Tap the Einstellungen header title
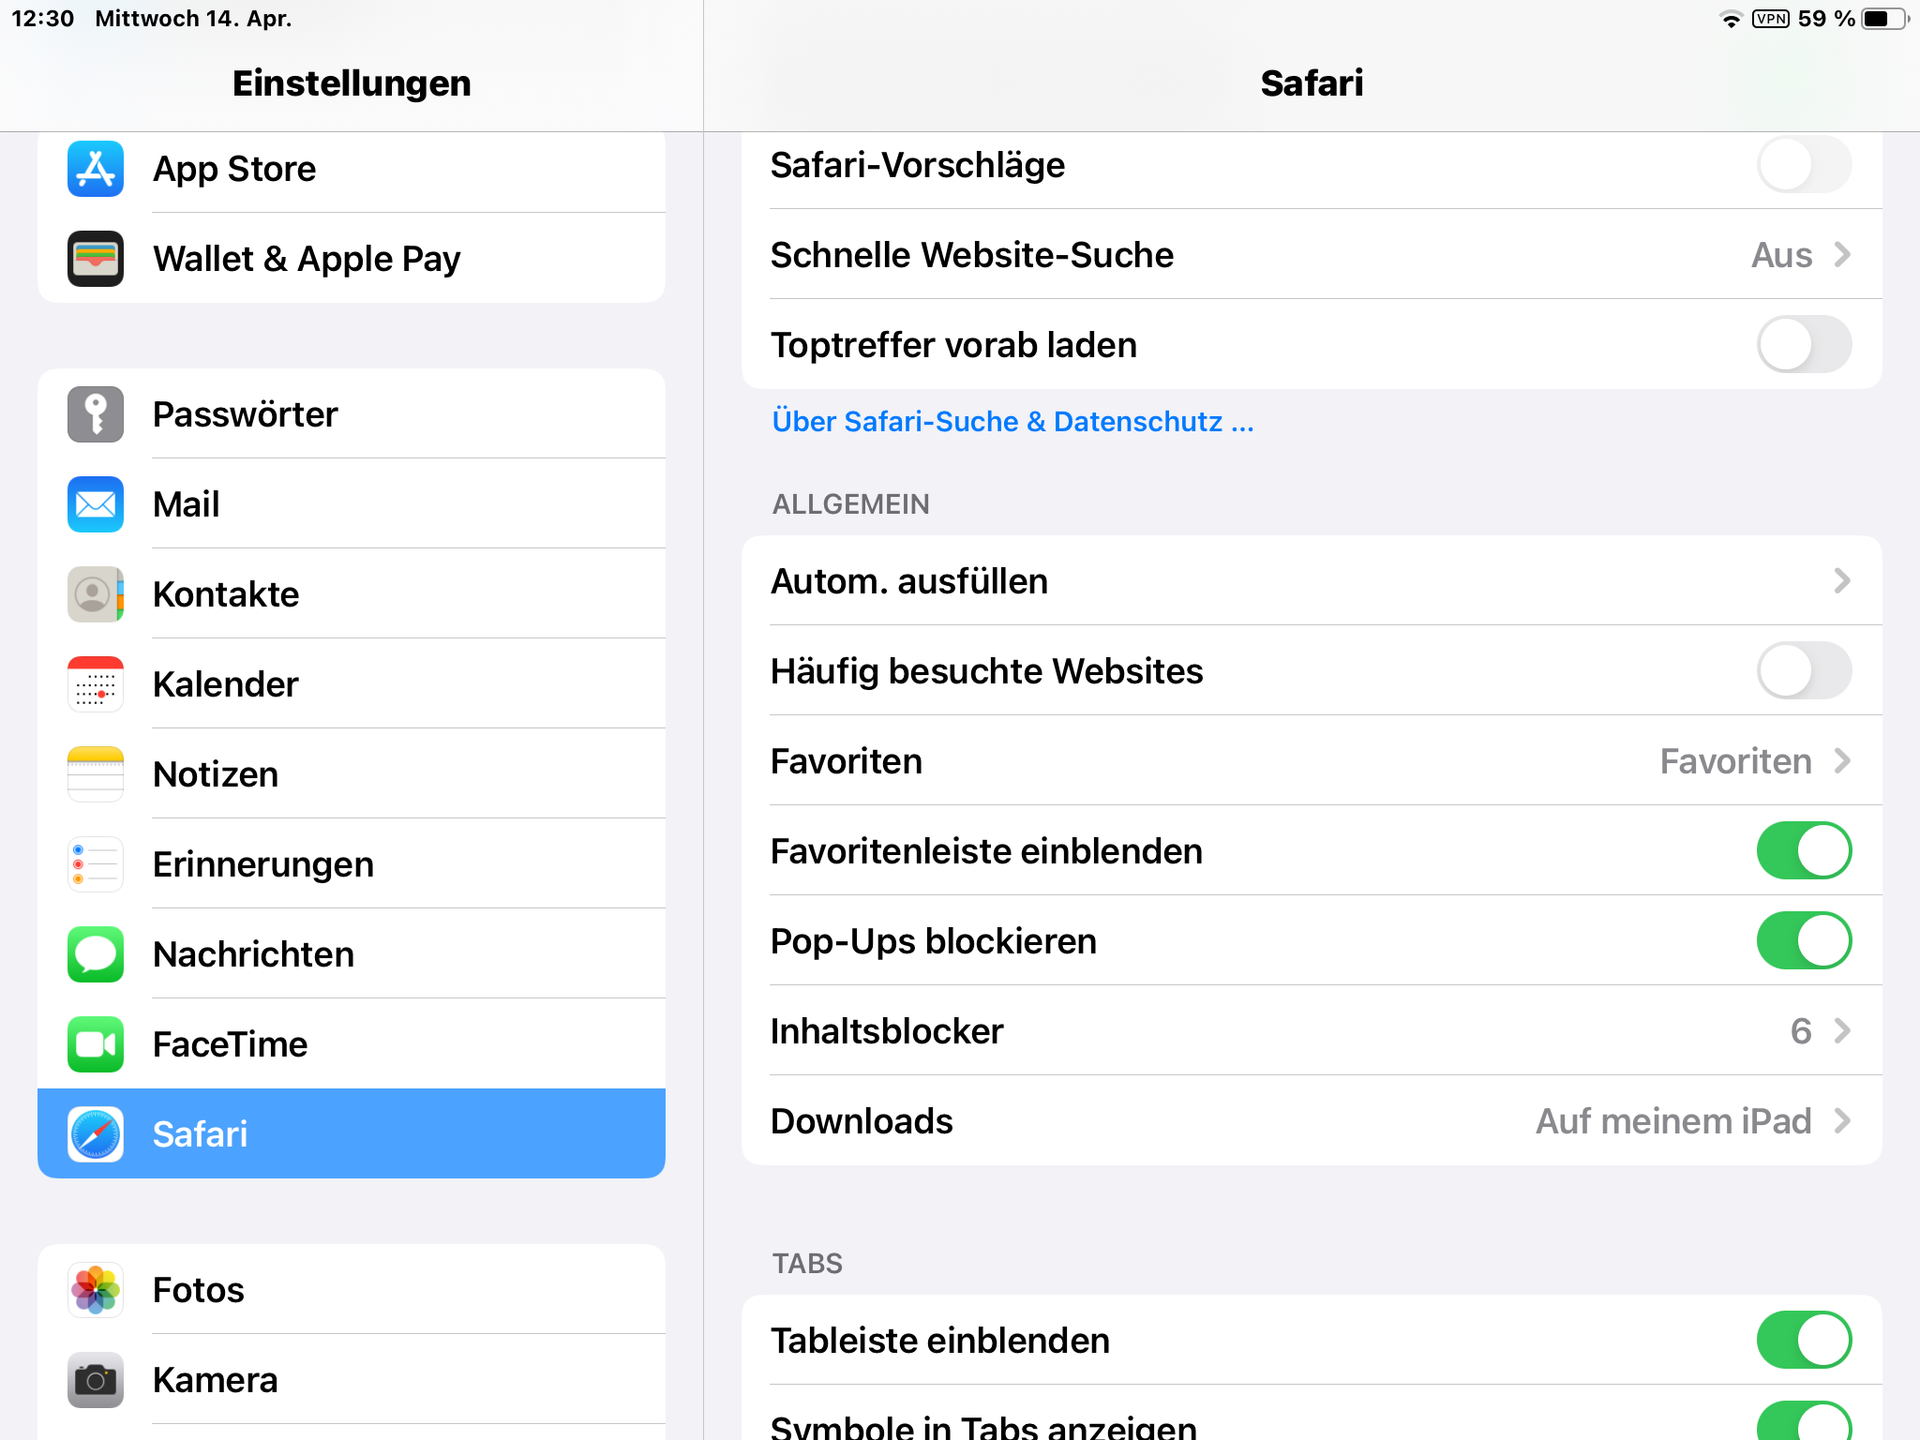 pos(351,83)
